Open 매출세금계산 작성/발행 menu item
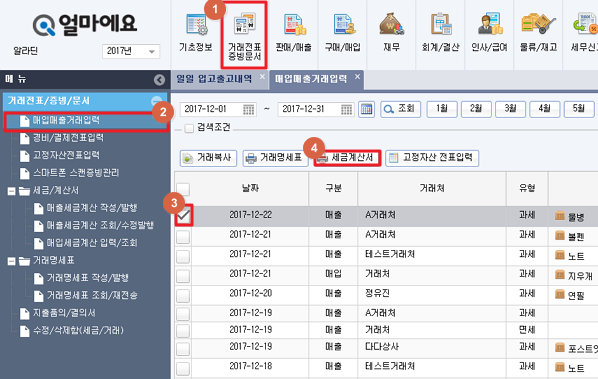 [92, 208]
